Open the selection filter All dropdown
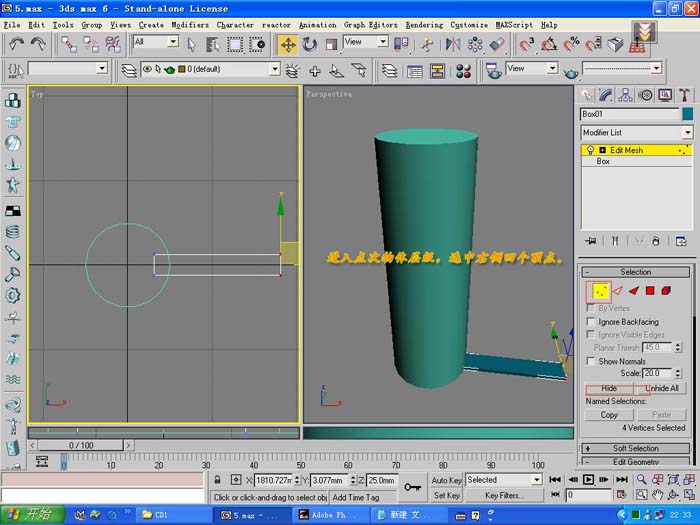Image resolution: width=700 pixels, height=525 pixels. 156,42
